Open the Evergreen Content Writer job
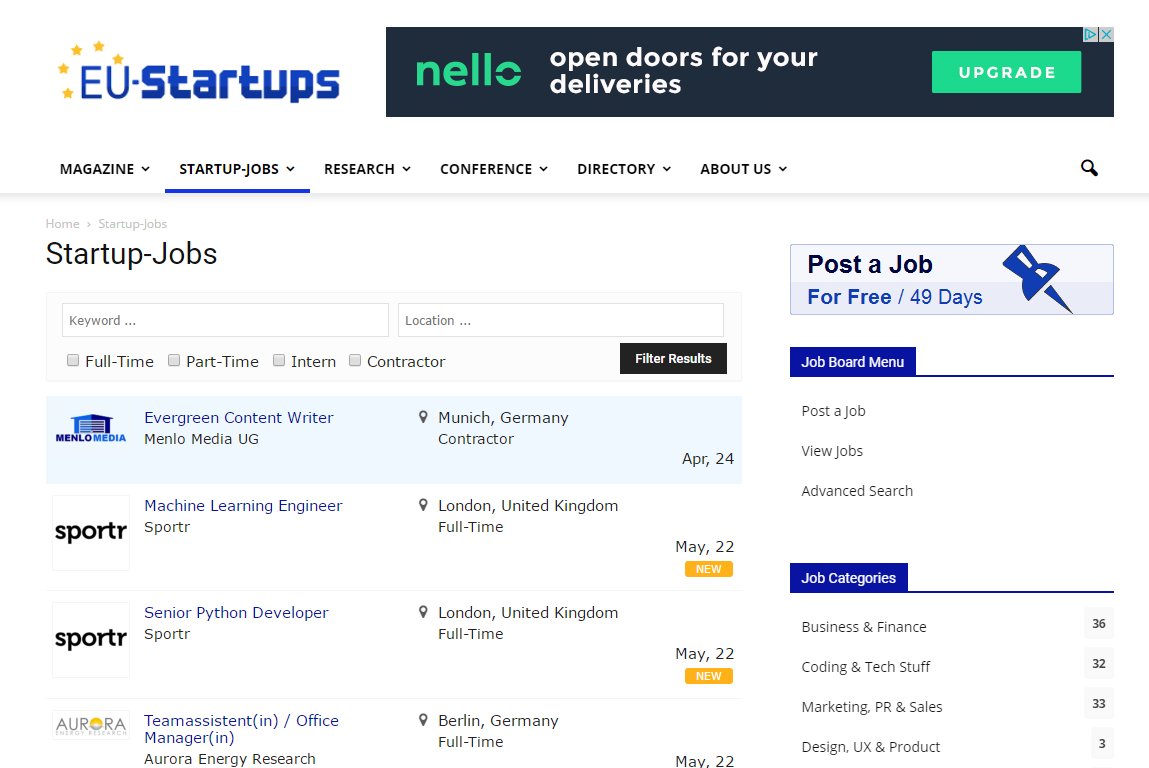The image size is (1149, 768). [238, 418]
